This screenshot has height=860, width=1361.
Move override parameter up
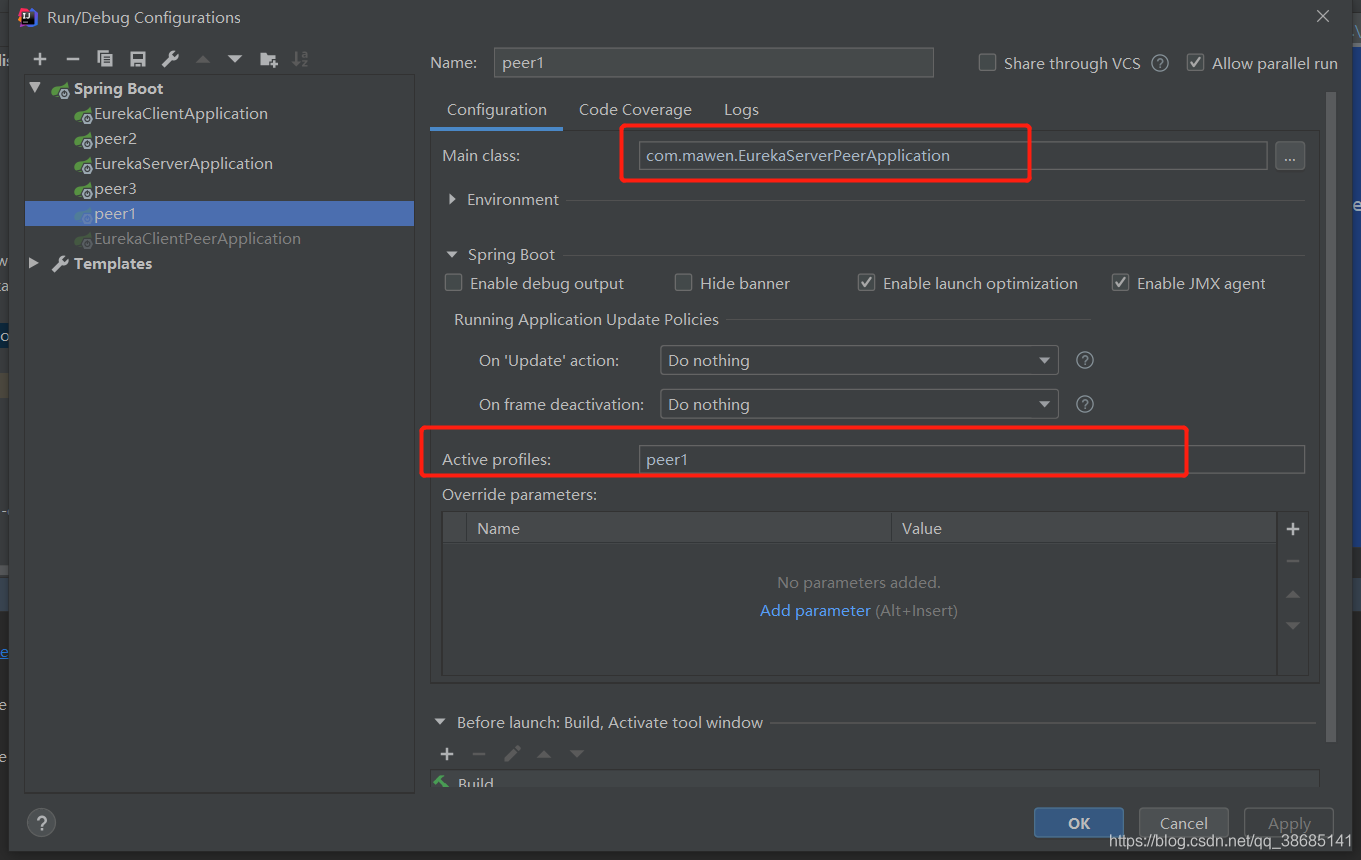[1292, 594]
